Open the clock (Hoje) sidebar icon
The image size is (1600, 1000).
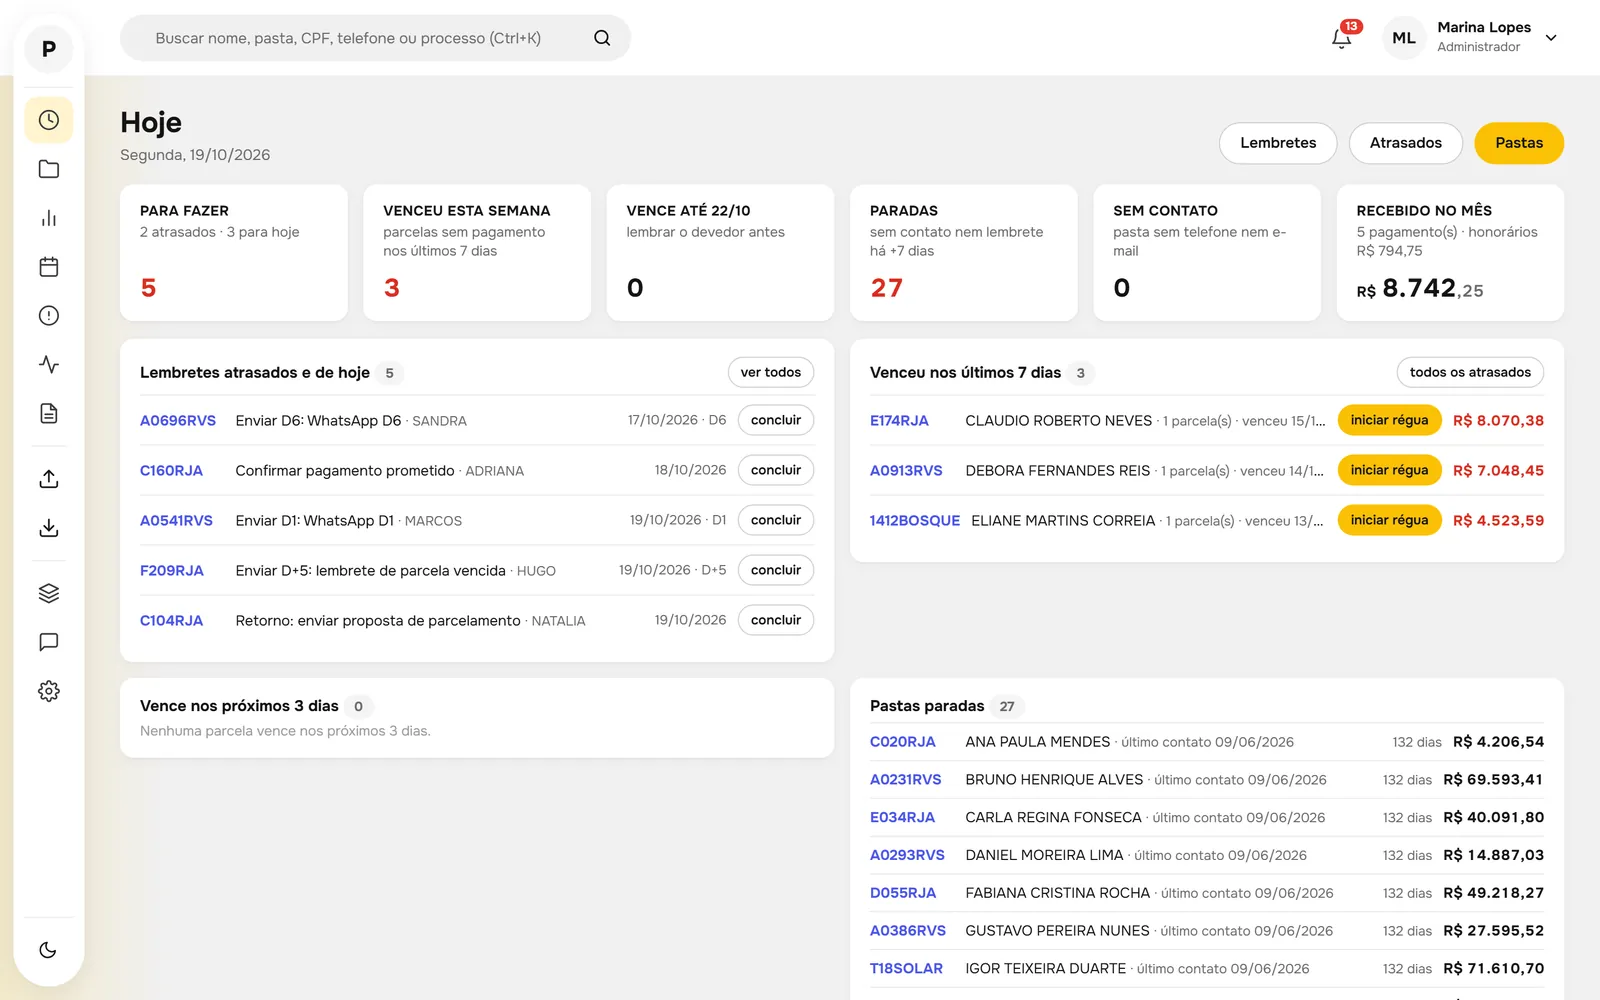[48, 120]
